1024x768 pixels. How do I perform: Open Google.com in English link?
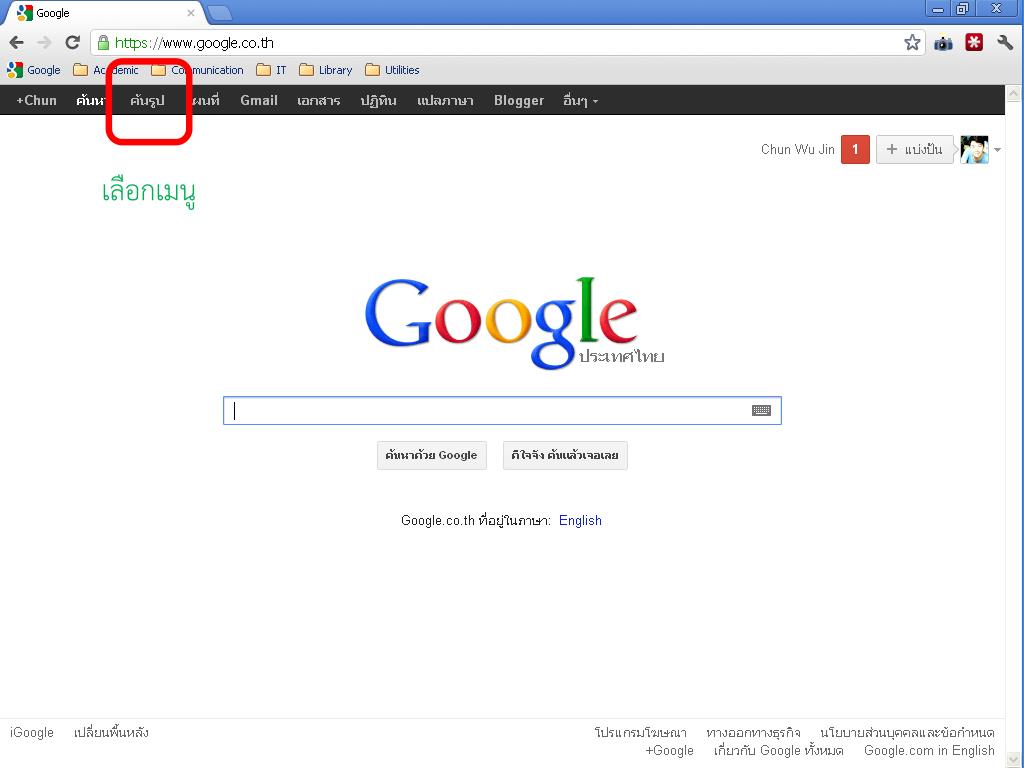(929, 751)
